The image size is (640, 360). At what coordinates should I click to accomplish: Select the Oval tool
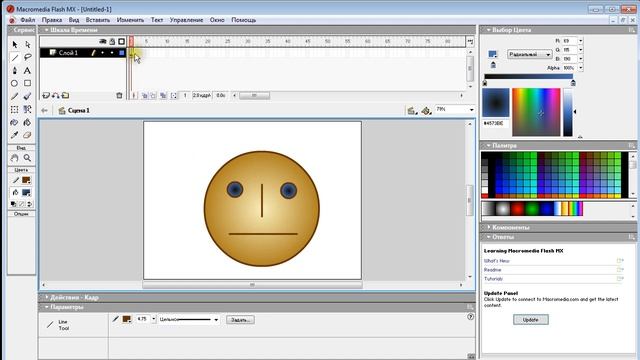(15, 83)
